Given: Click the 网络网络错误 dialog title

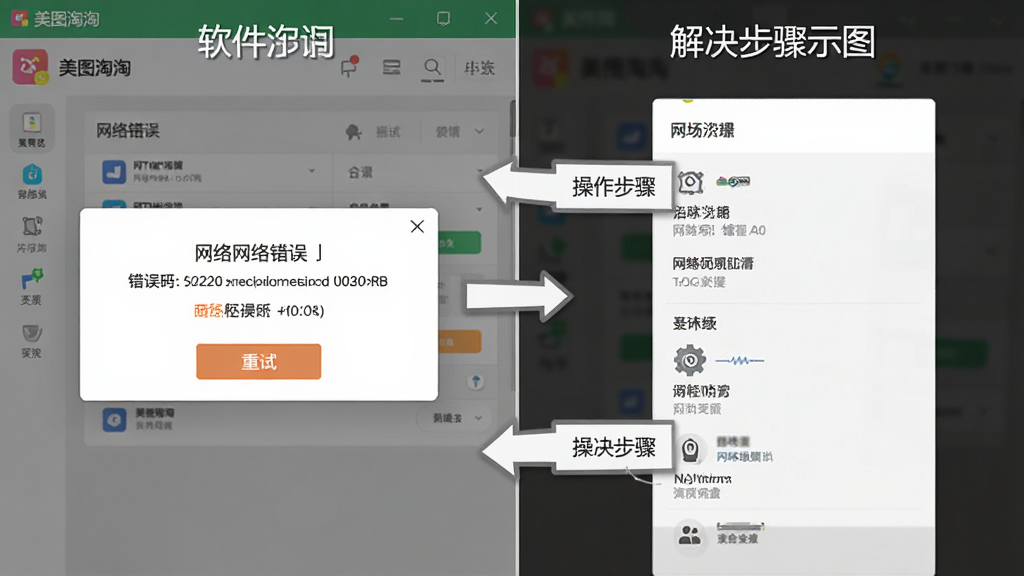Looking at the screenshot, I should click(x=259, y=253).
